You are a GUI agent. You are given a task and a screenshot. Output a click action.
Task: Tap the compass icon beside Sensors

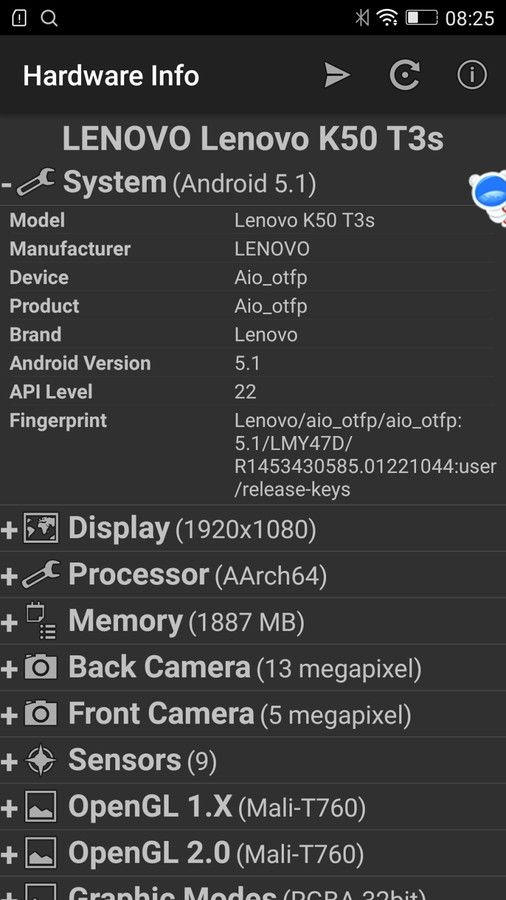point(41,760)
